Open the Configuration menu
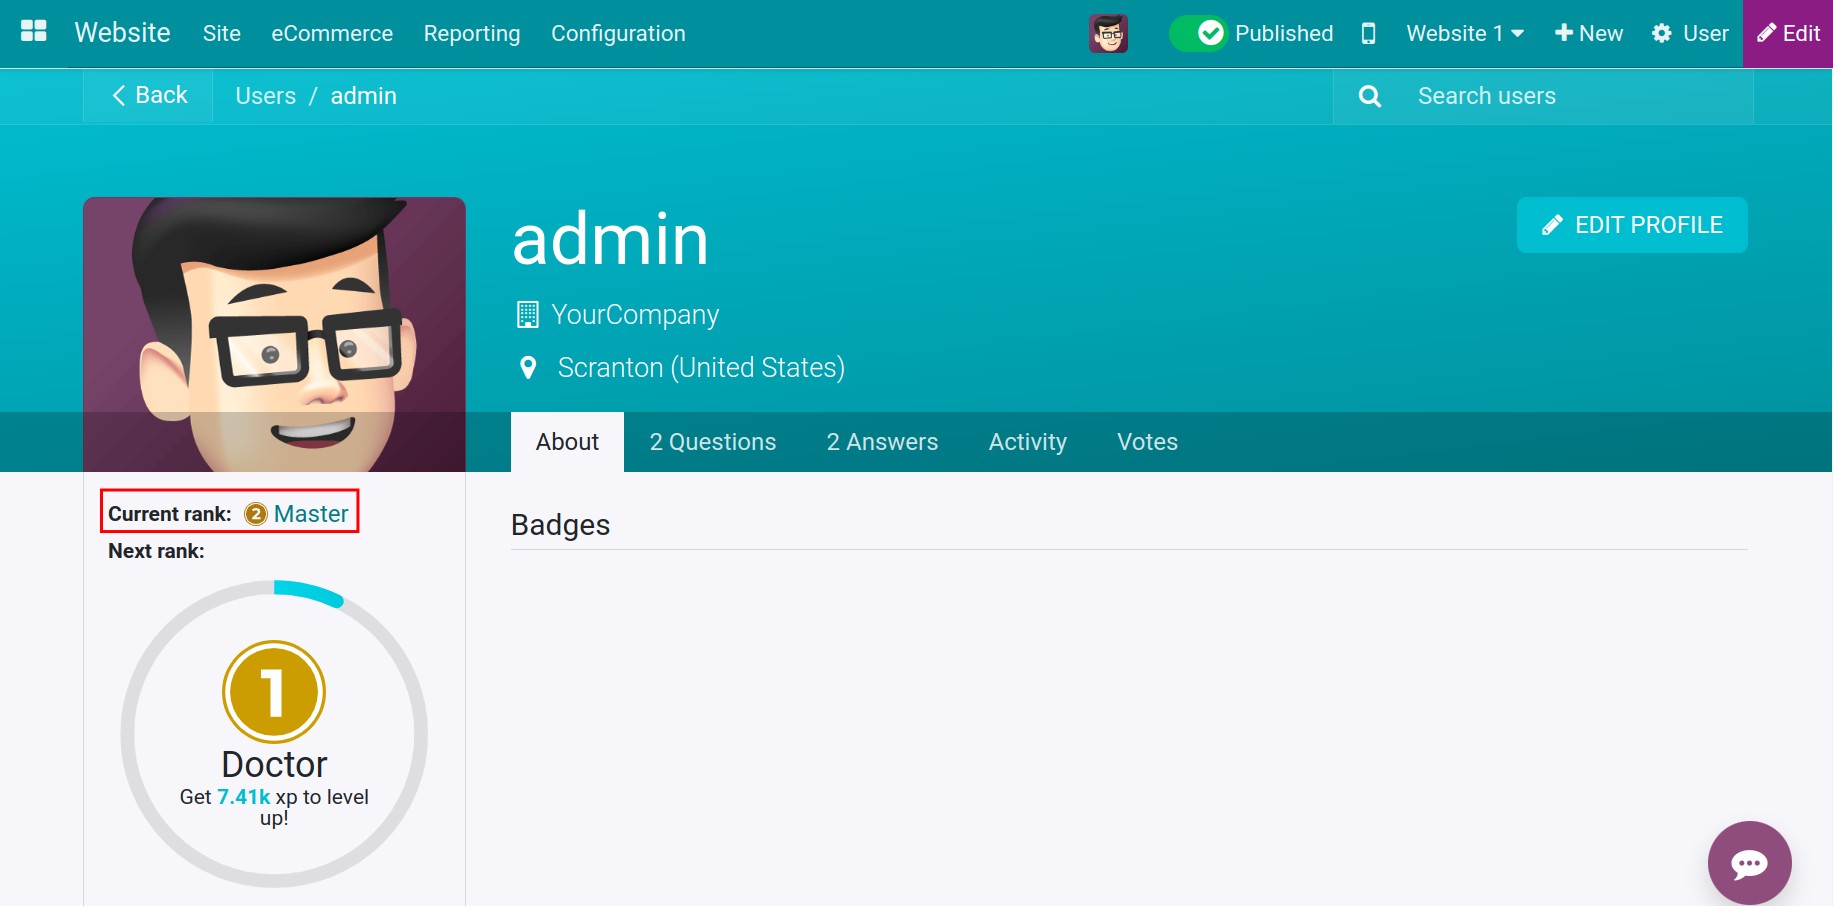The width and height of the screenshot is (1833, 906). tap(618, 33)
